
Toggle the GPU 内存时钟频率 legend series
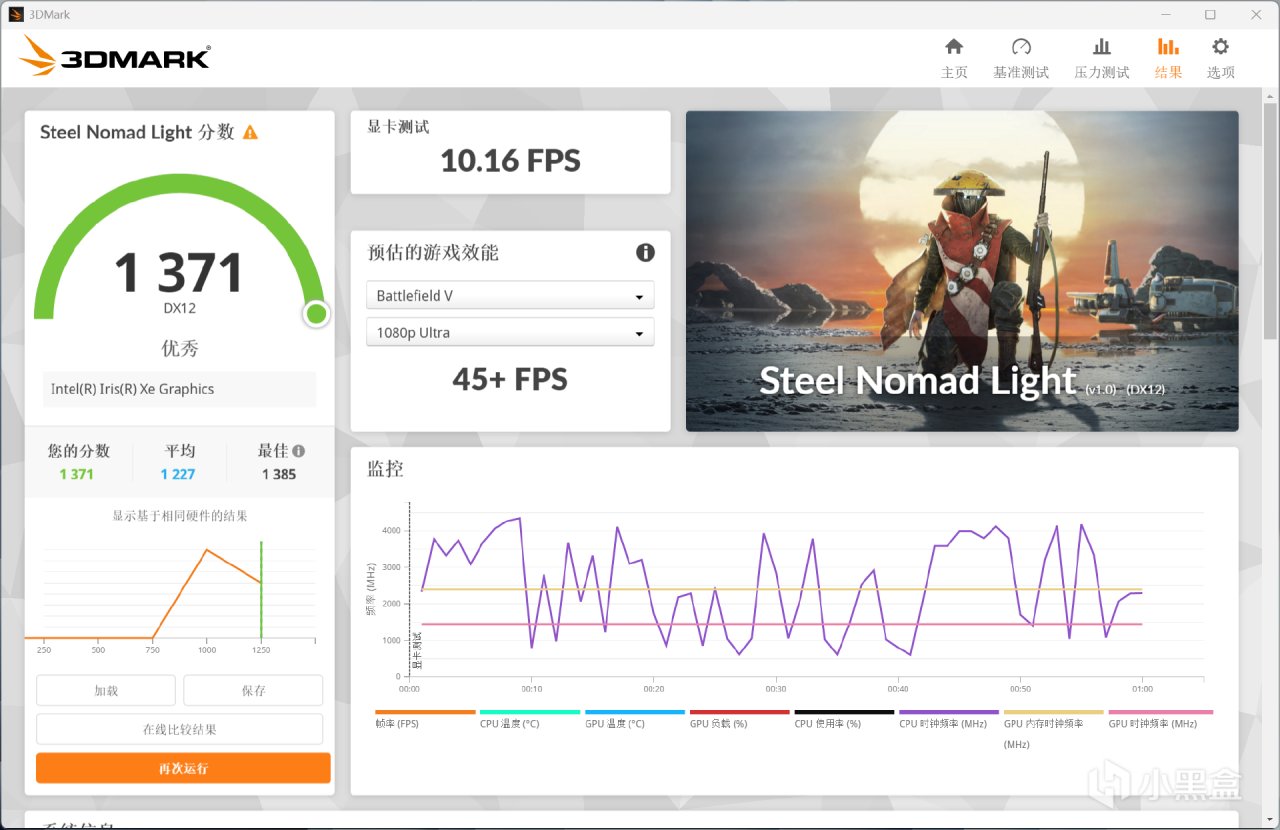1053,729
